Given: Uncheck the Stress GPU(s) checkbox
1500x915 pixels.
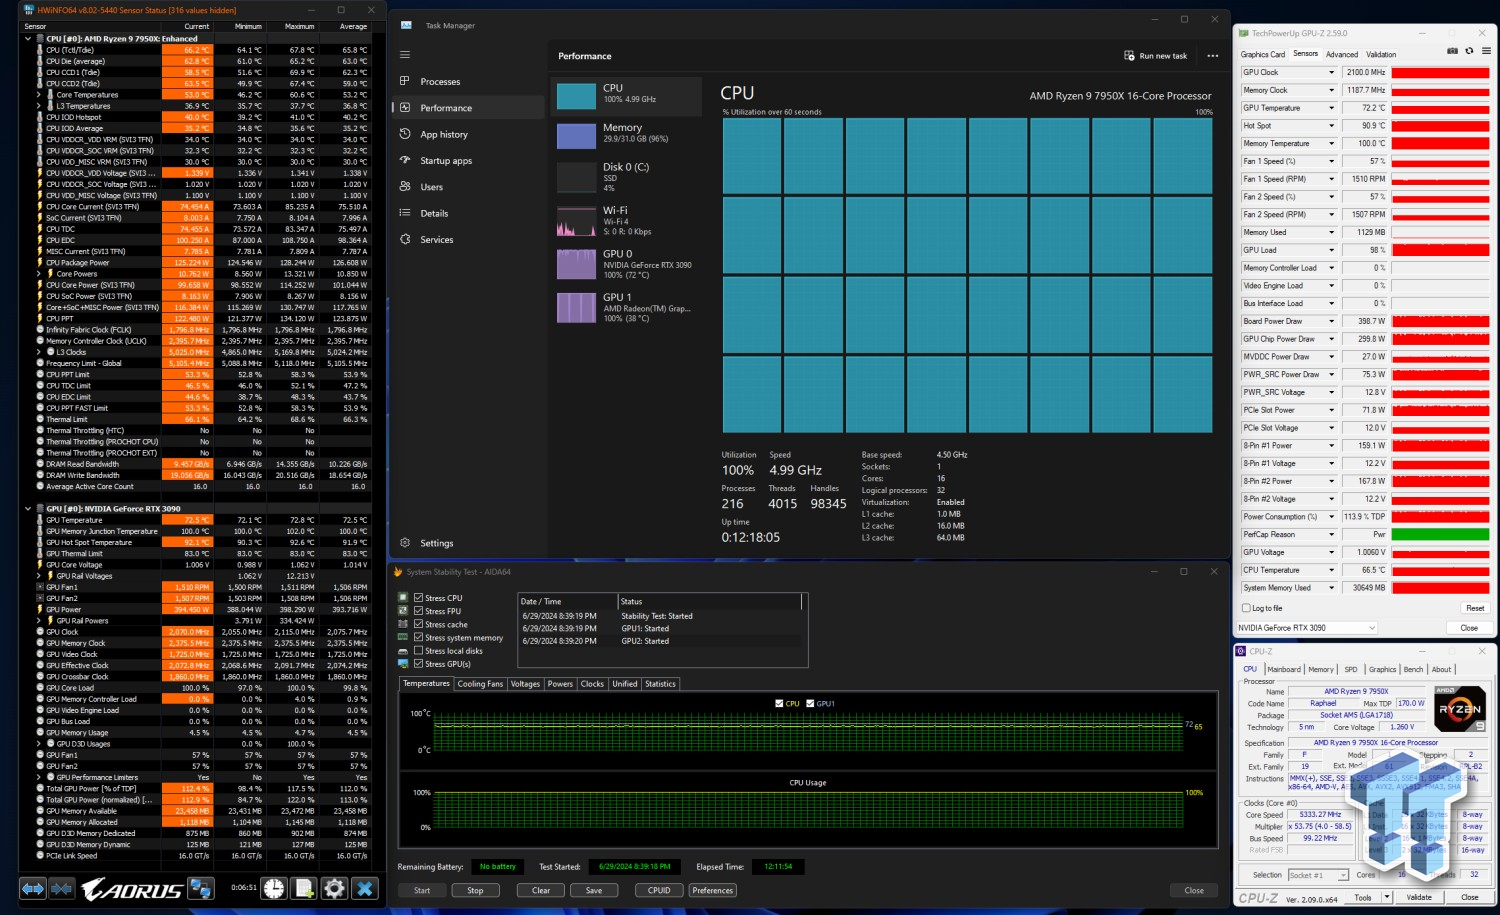Looking at the screenshot, I should [x=419, y=664].
